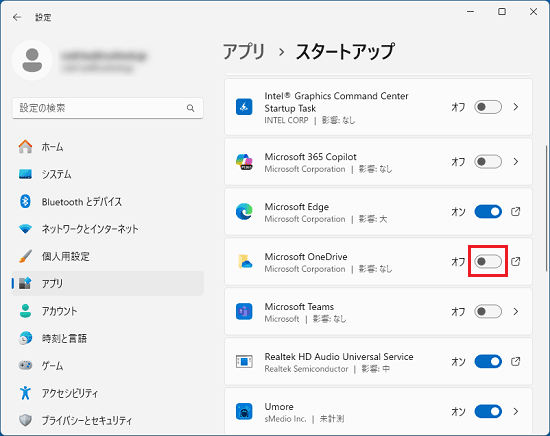Viewport: 550px width, 436px height.
Task: Click the Home house icon
Action: tap(25, 147)
